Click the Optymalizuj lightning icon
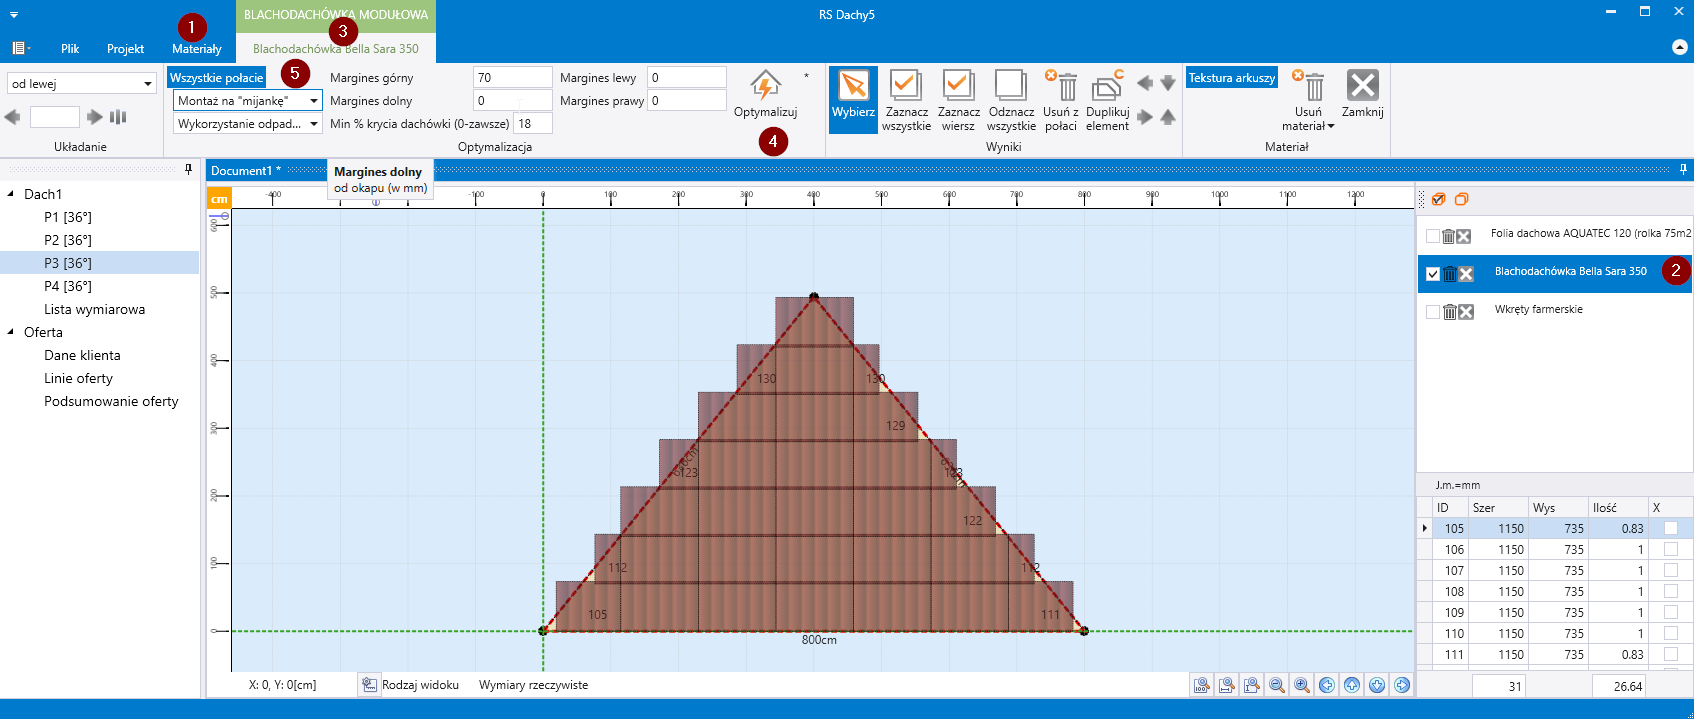 [x=765, y=86]
